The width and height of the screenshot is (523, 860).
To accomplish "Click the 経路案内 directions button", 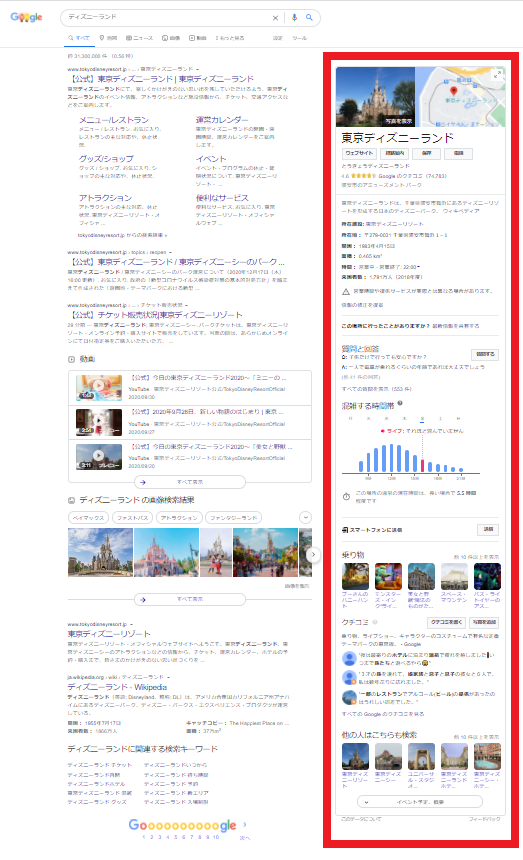I will [x=395, y=154].
